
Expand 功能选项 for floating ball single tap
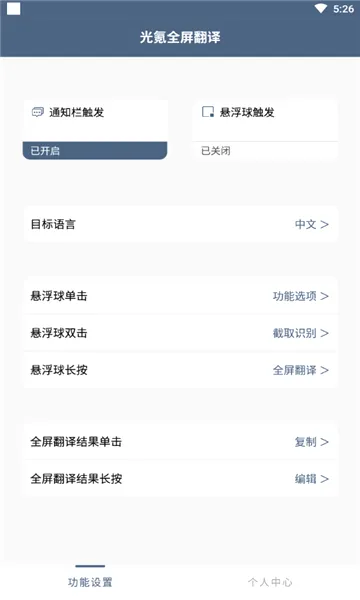[x=301, y=296]
